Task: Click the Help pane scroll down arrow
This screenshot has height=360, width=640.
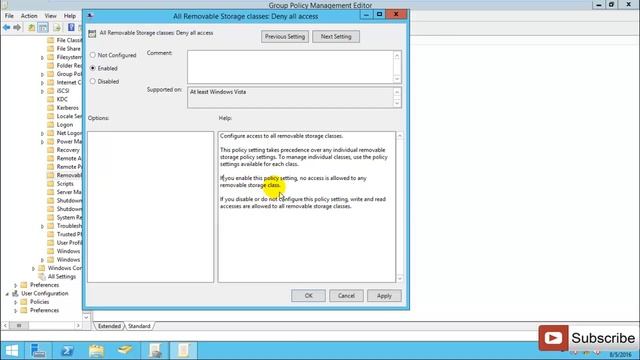Action: pyautogui.click(x=400, y=278)
